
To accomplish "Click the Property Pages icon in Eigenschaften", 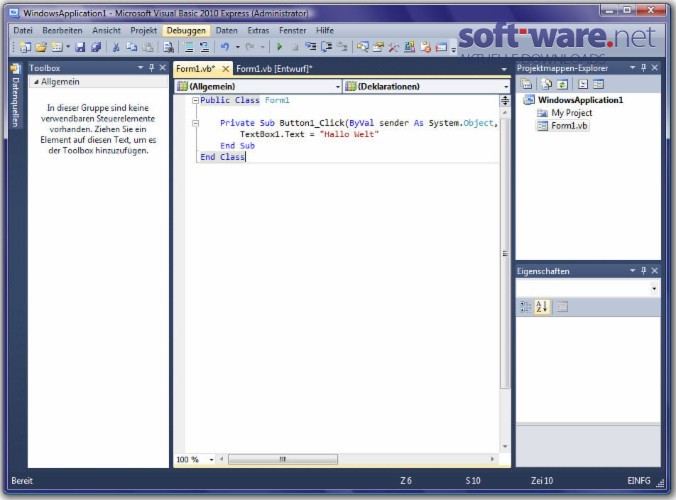I will (x=562, y=307).
